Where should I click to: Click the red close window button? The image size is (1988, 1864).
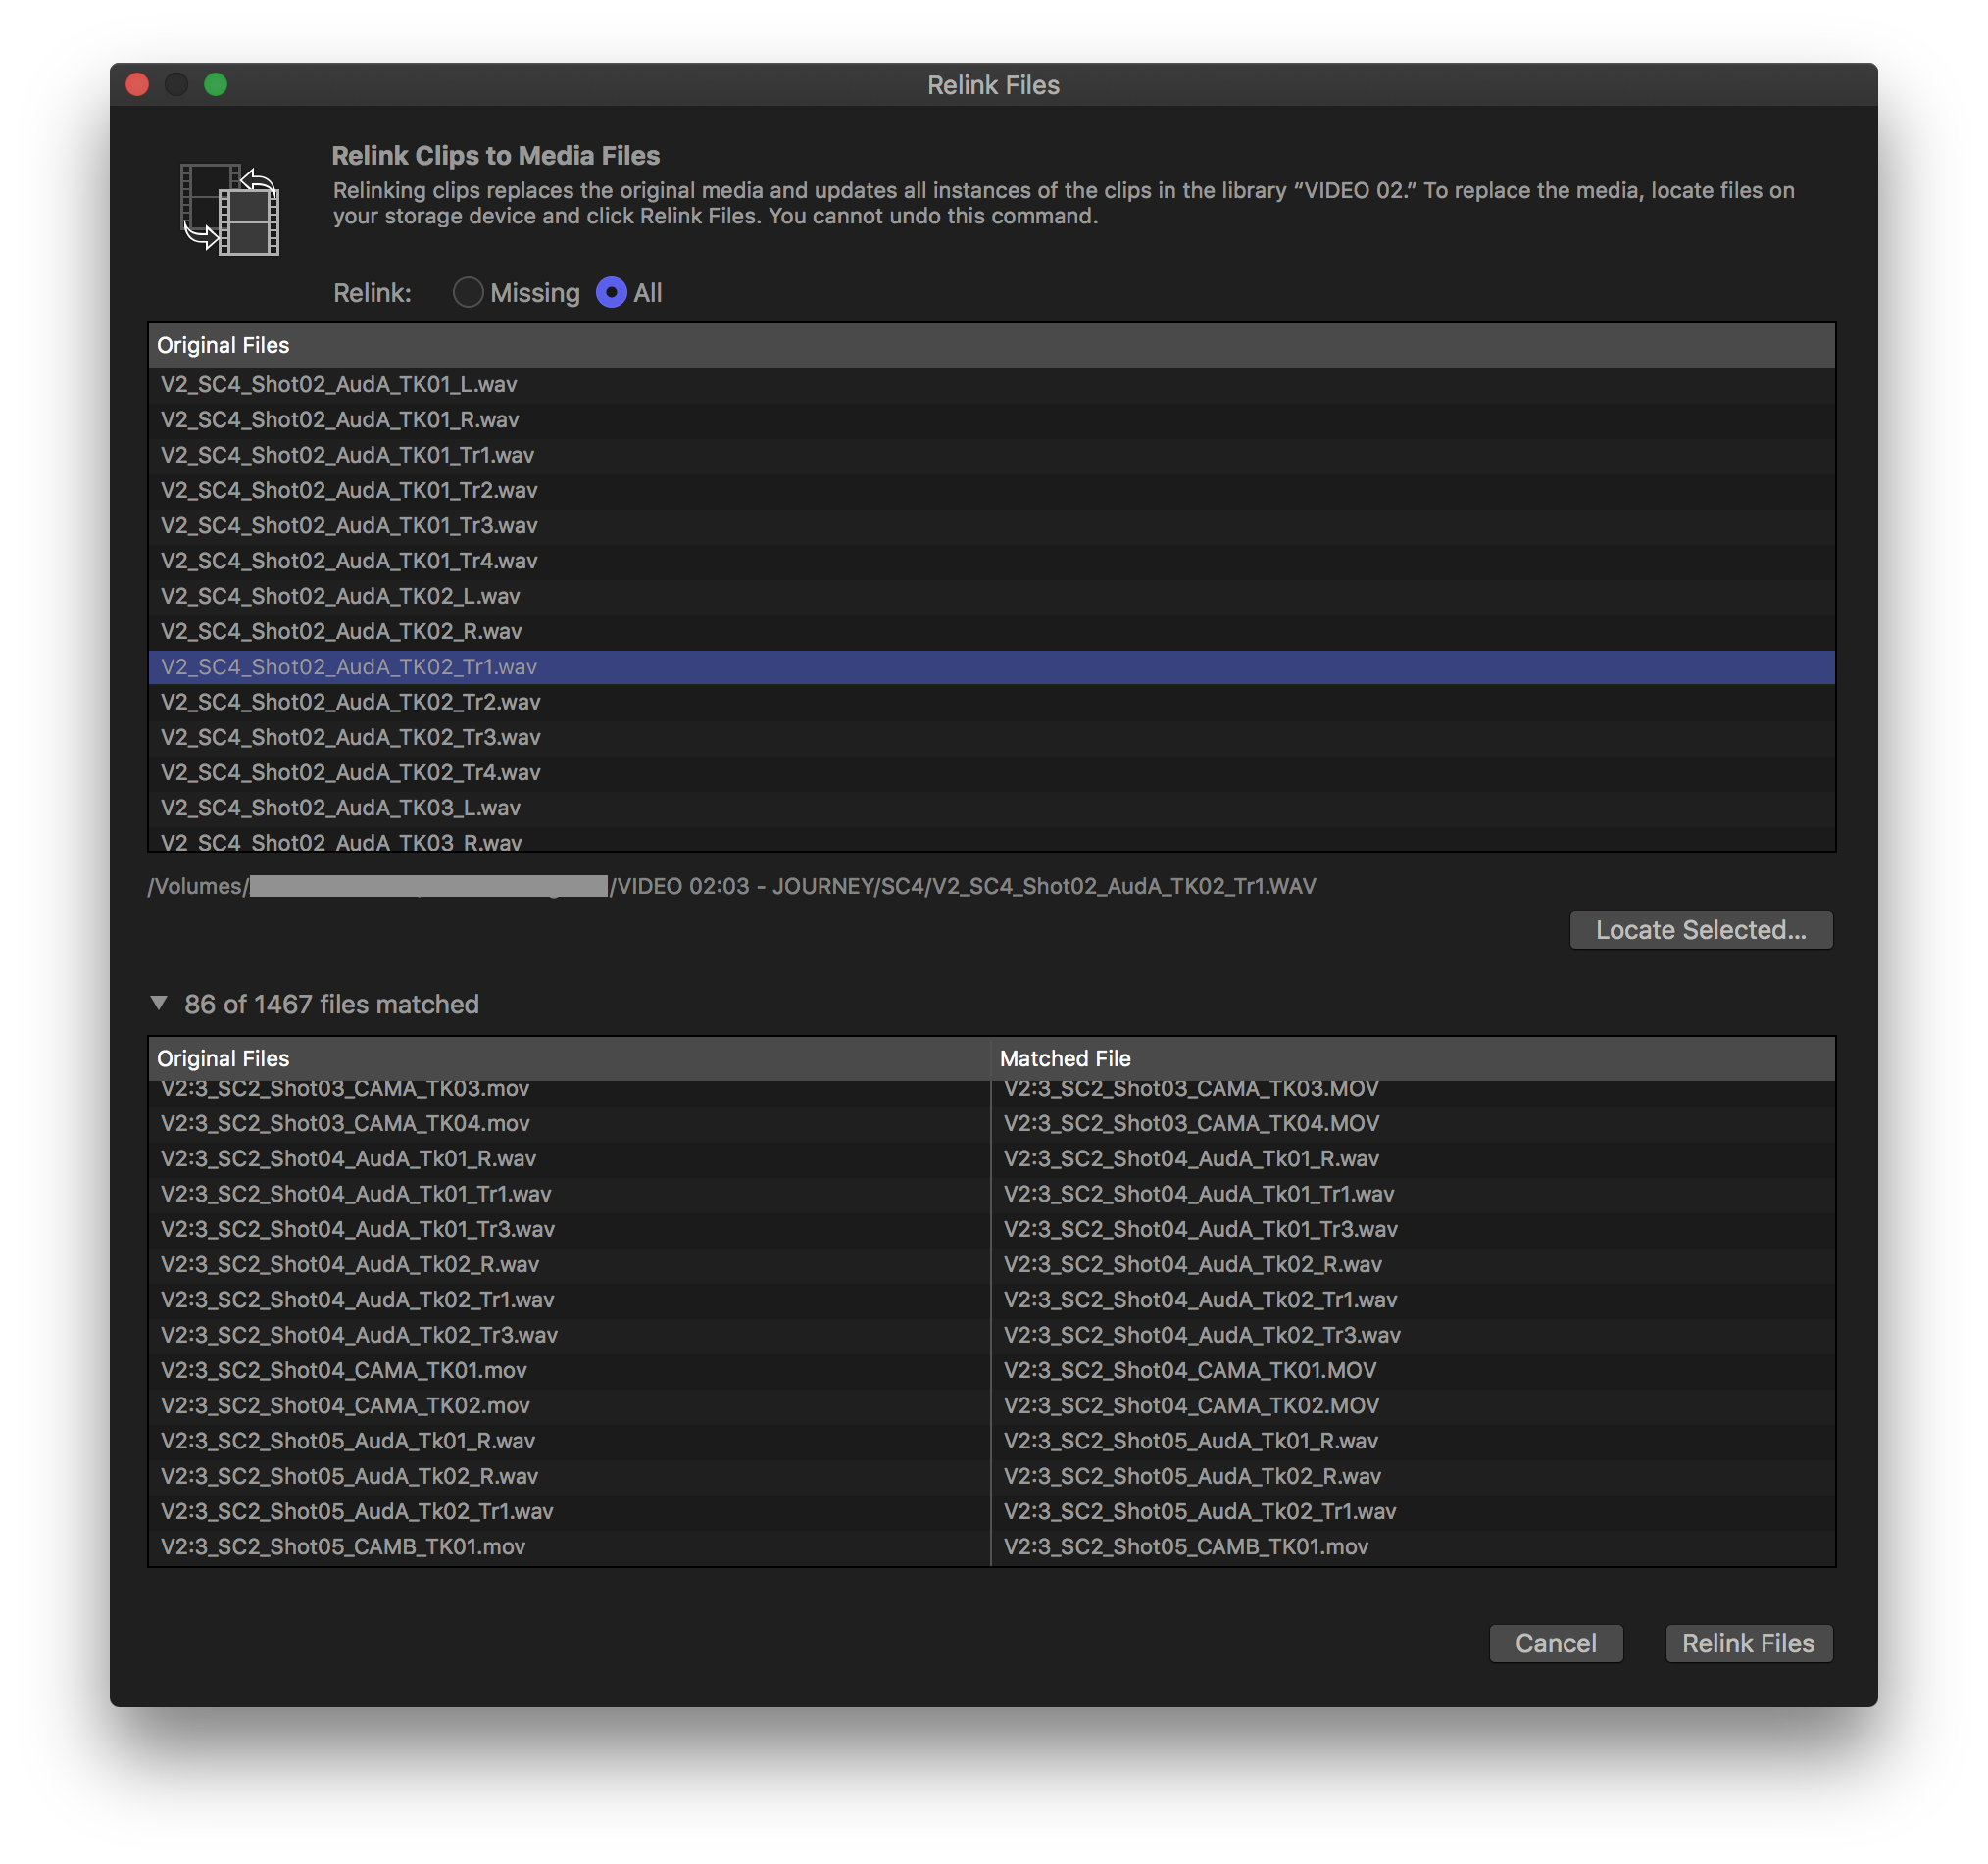138,85
